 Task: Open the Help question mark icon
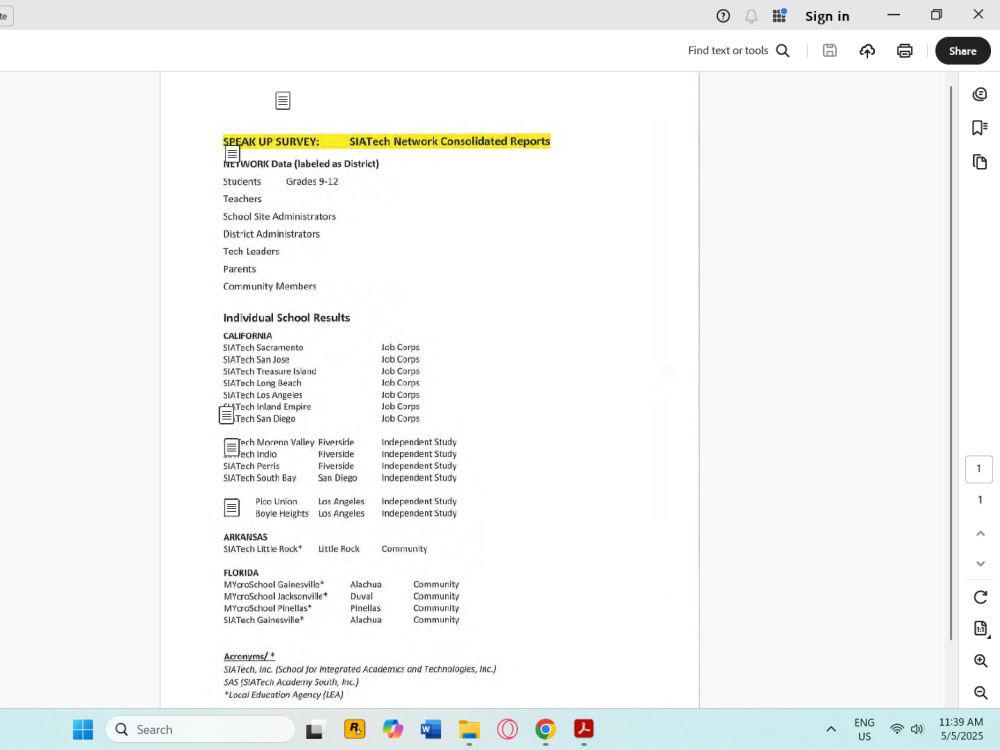tap(723, 16)
